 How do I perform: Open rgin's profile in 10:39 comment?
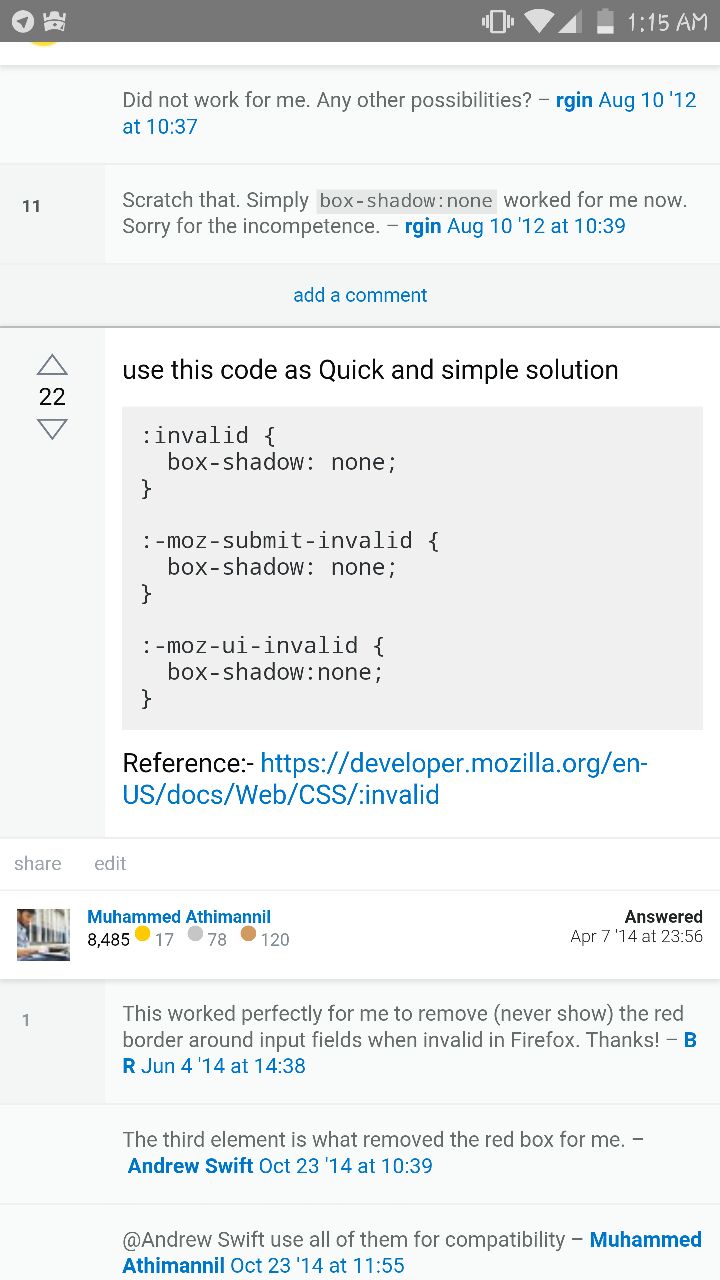click(423, 226)
